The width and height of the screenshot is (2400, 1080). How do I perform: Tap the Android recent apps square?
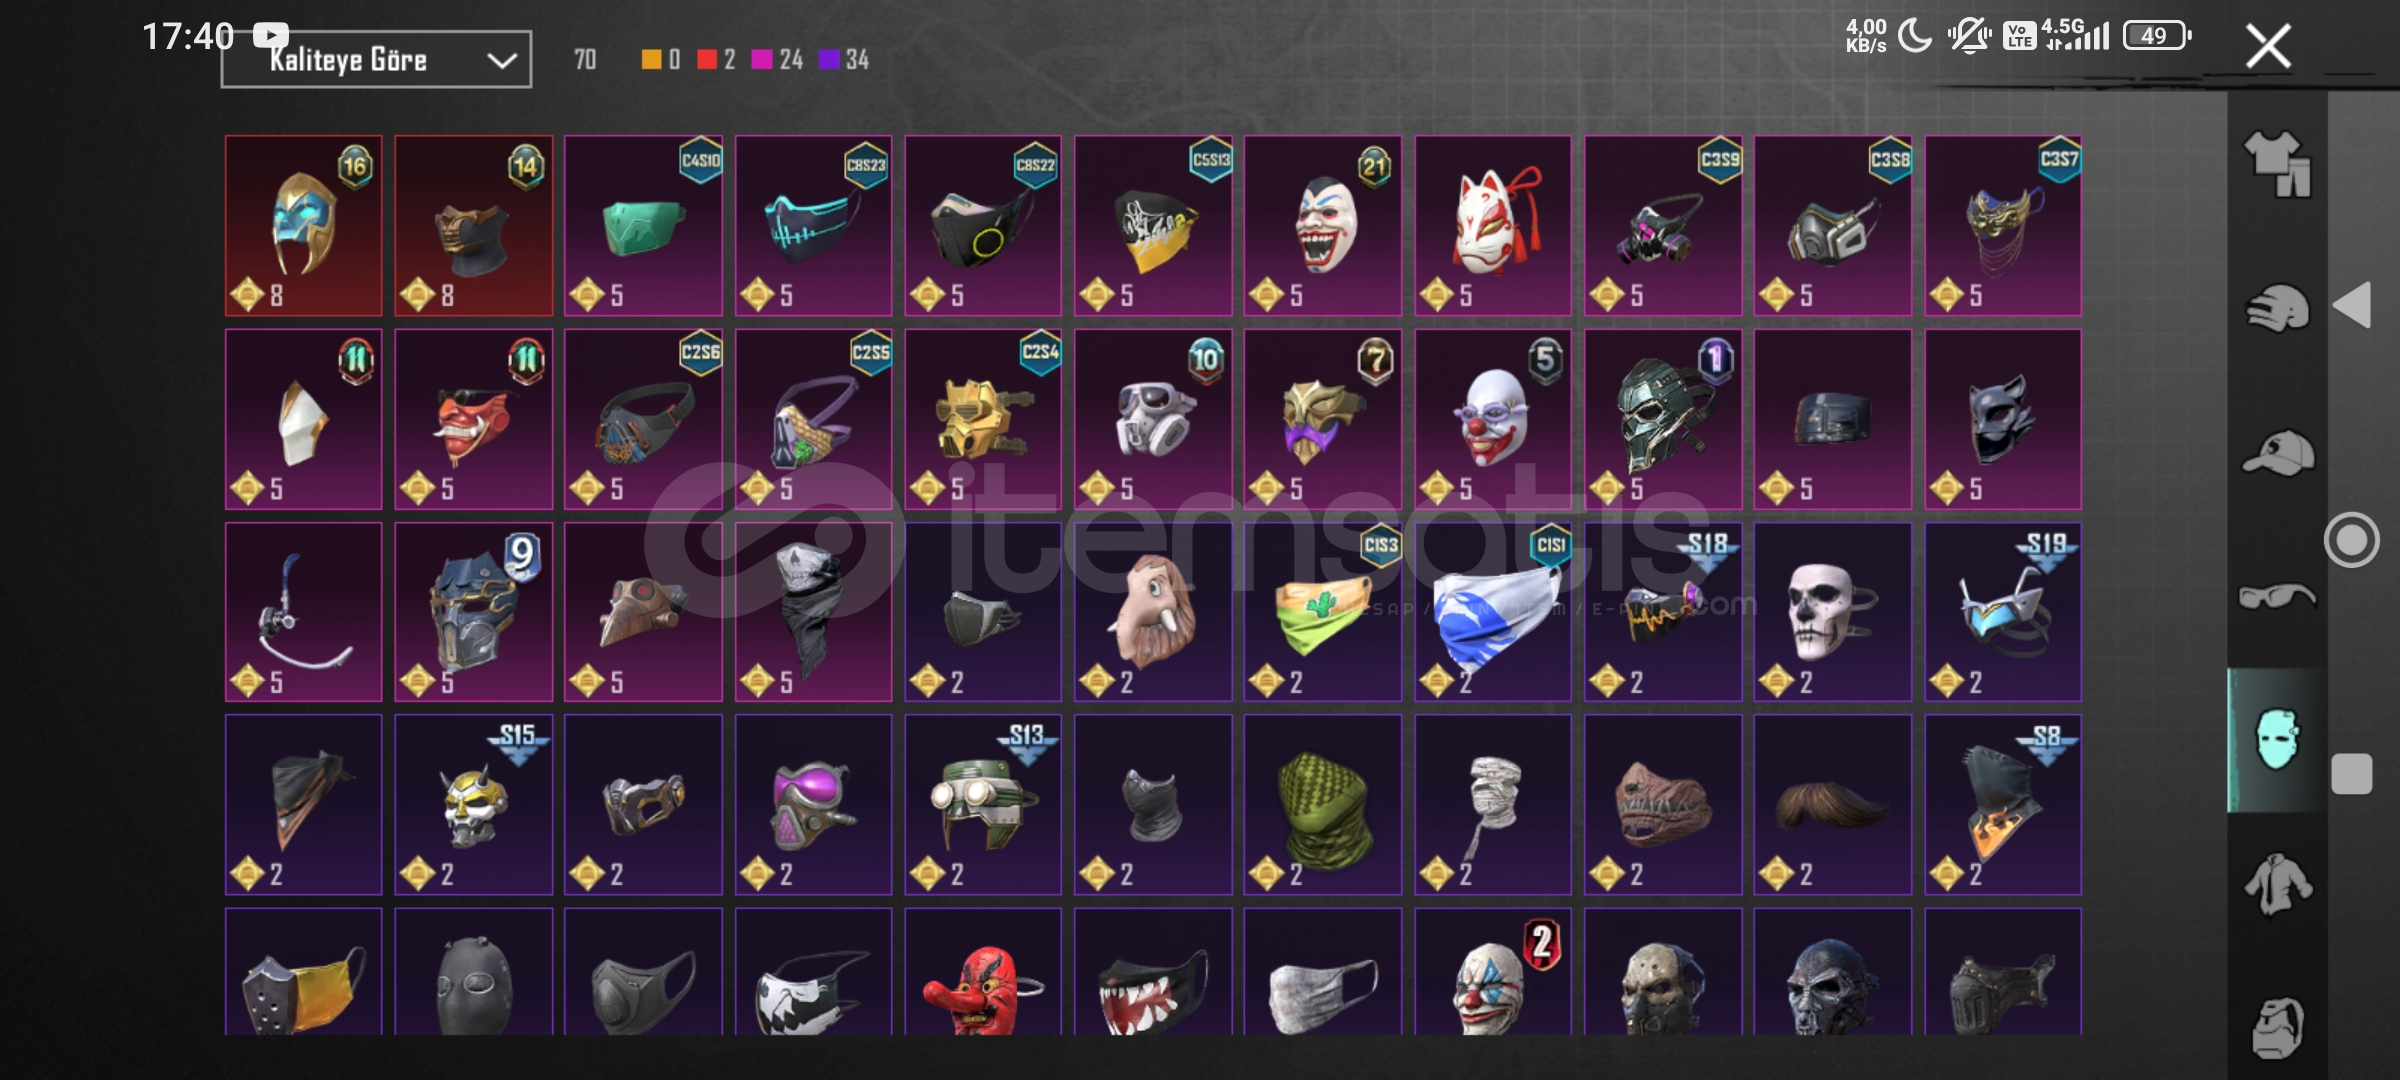(2351, 774)
